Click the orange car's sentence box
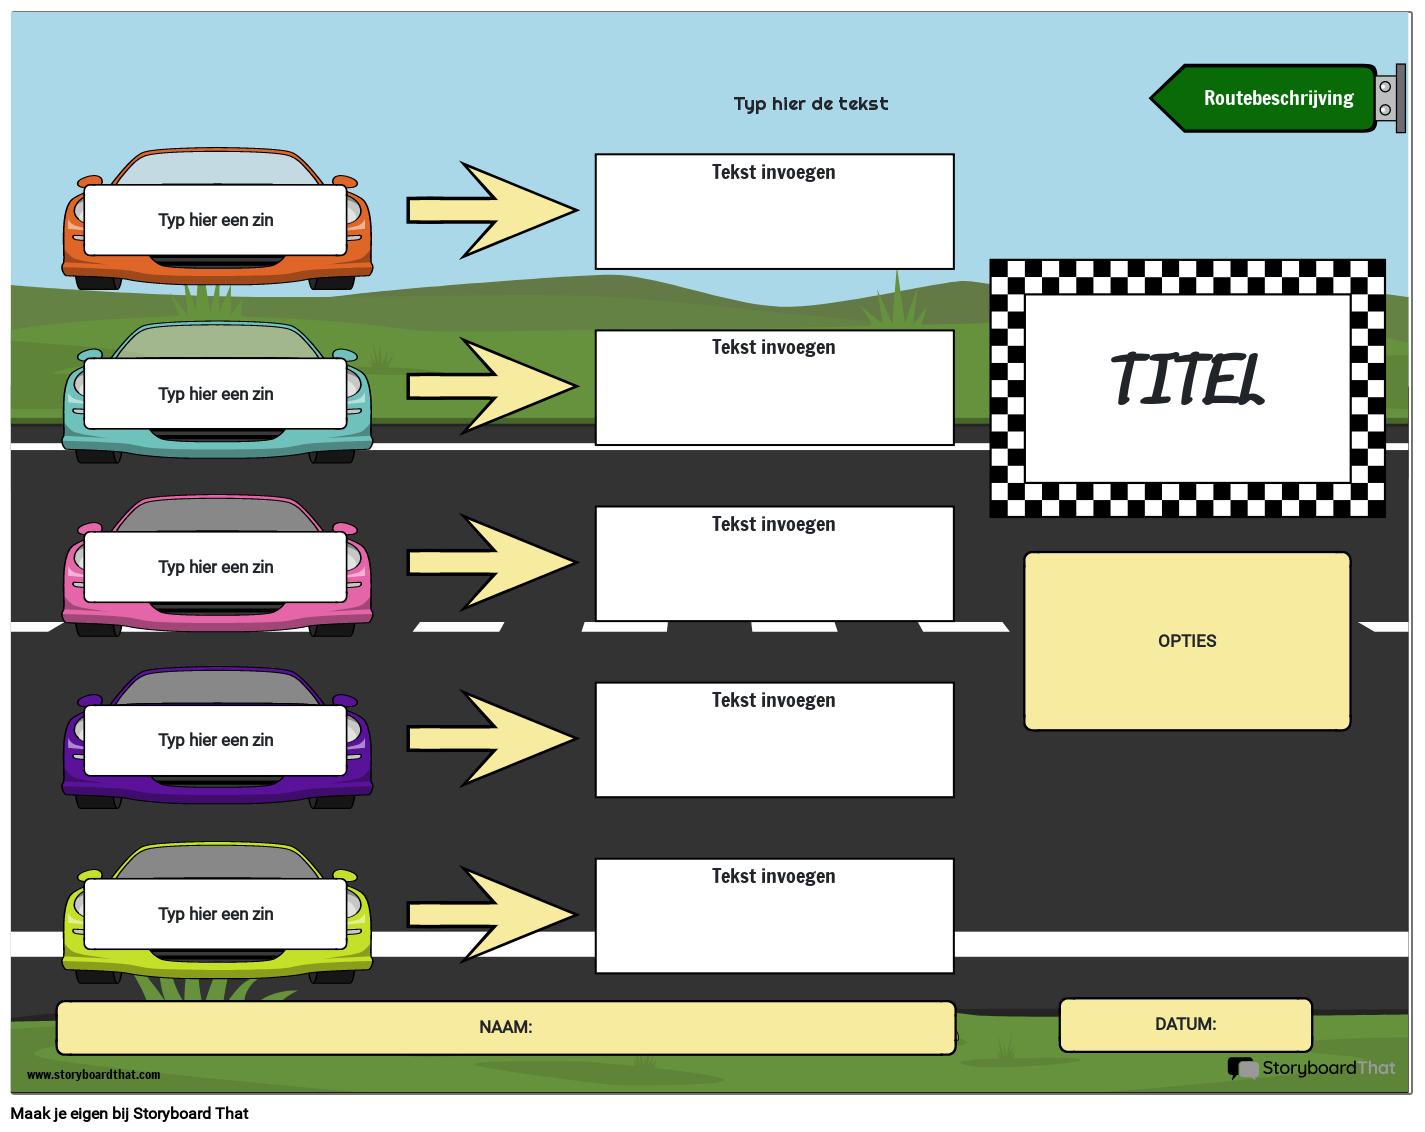This screenshot has height=1132, width=1425. coord(215,220)
